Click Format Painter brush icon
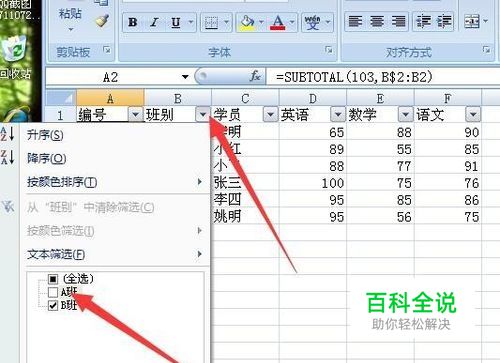500x363 pixels. point(102,21)
